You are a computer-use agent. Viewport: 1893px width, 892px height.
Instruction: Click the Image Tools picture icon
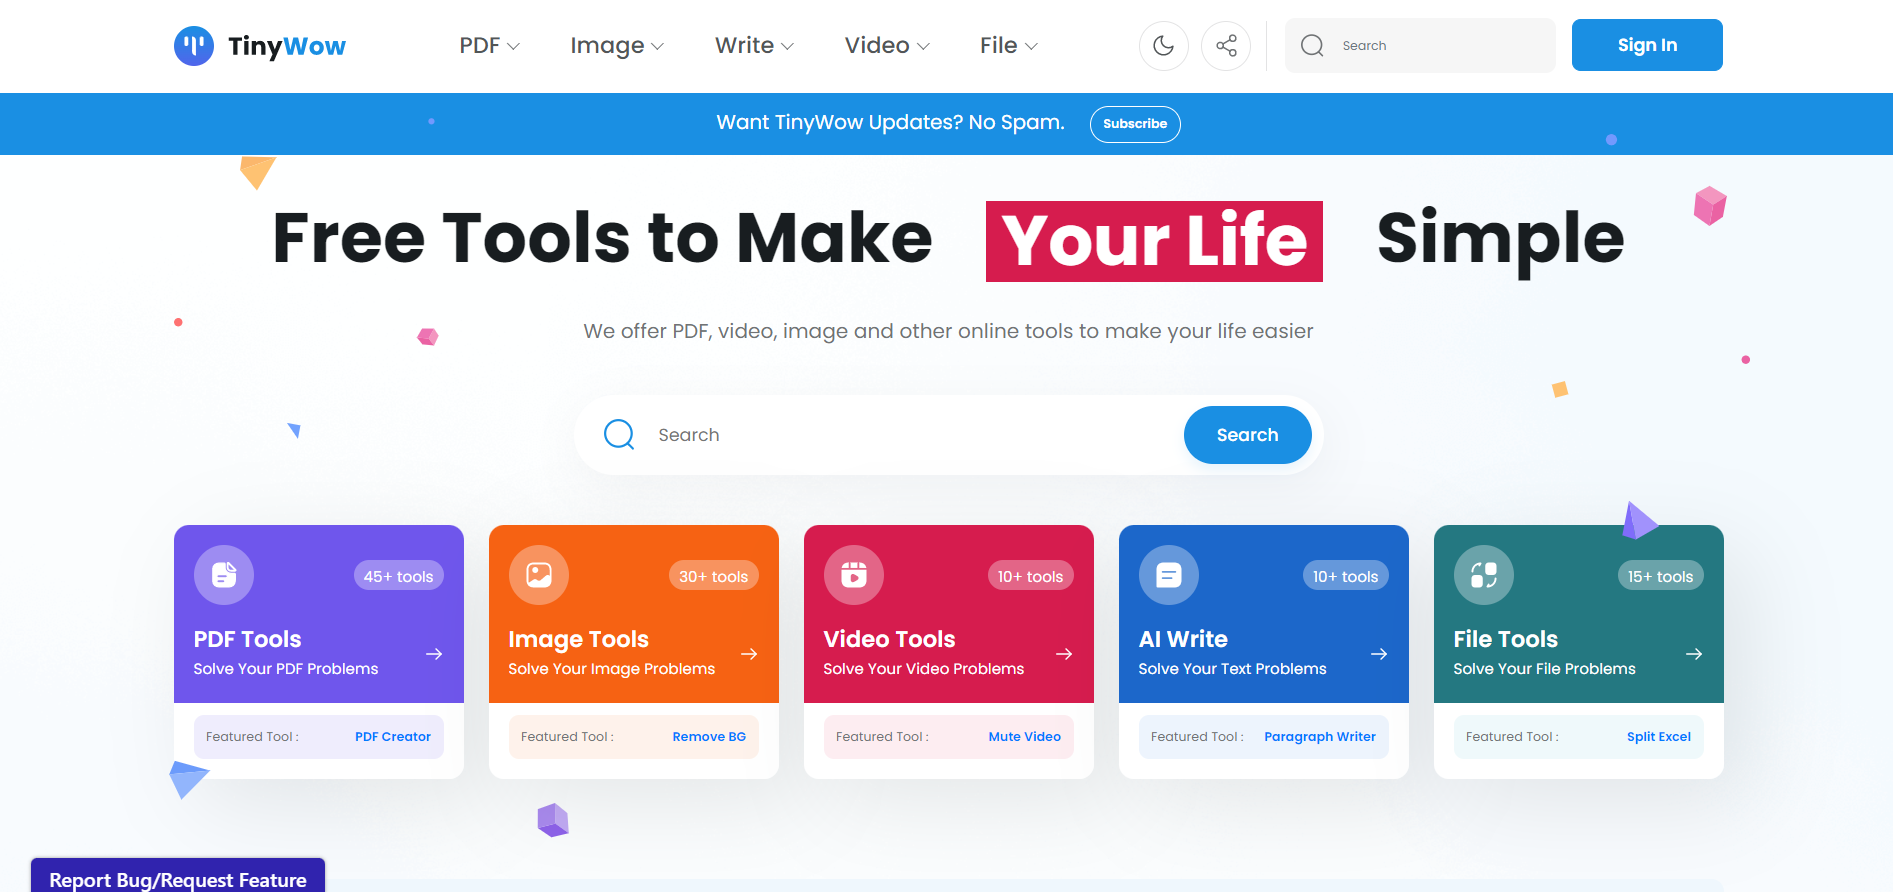539,575
